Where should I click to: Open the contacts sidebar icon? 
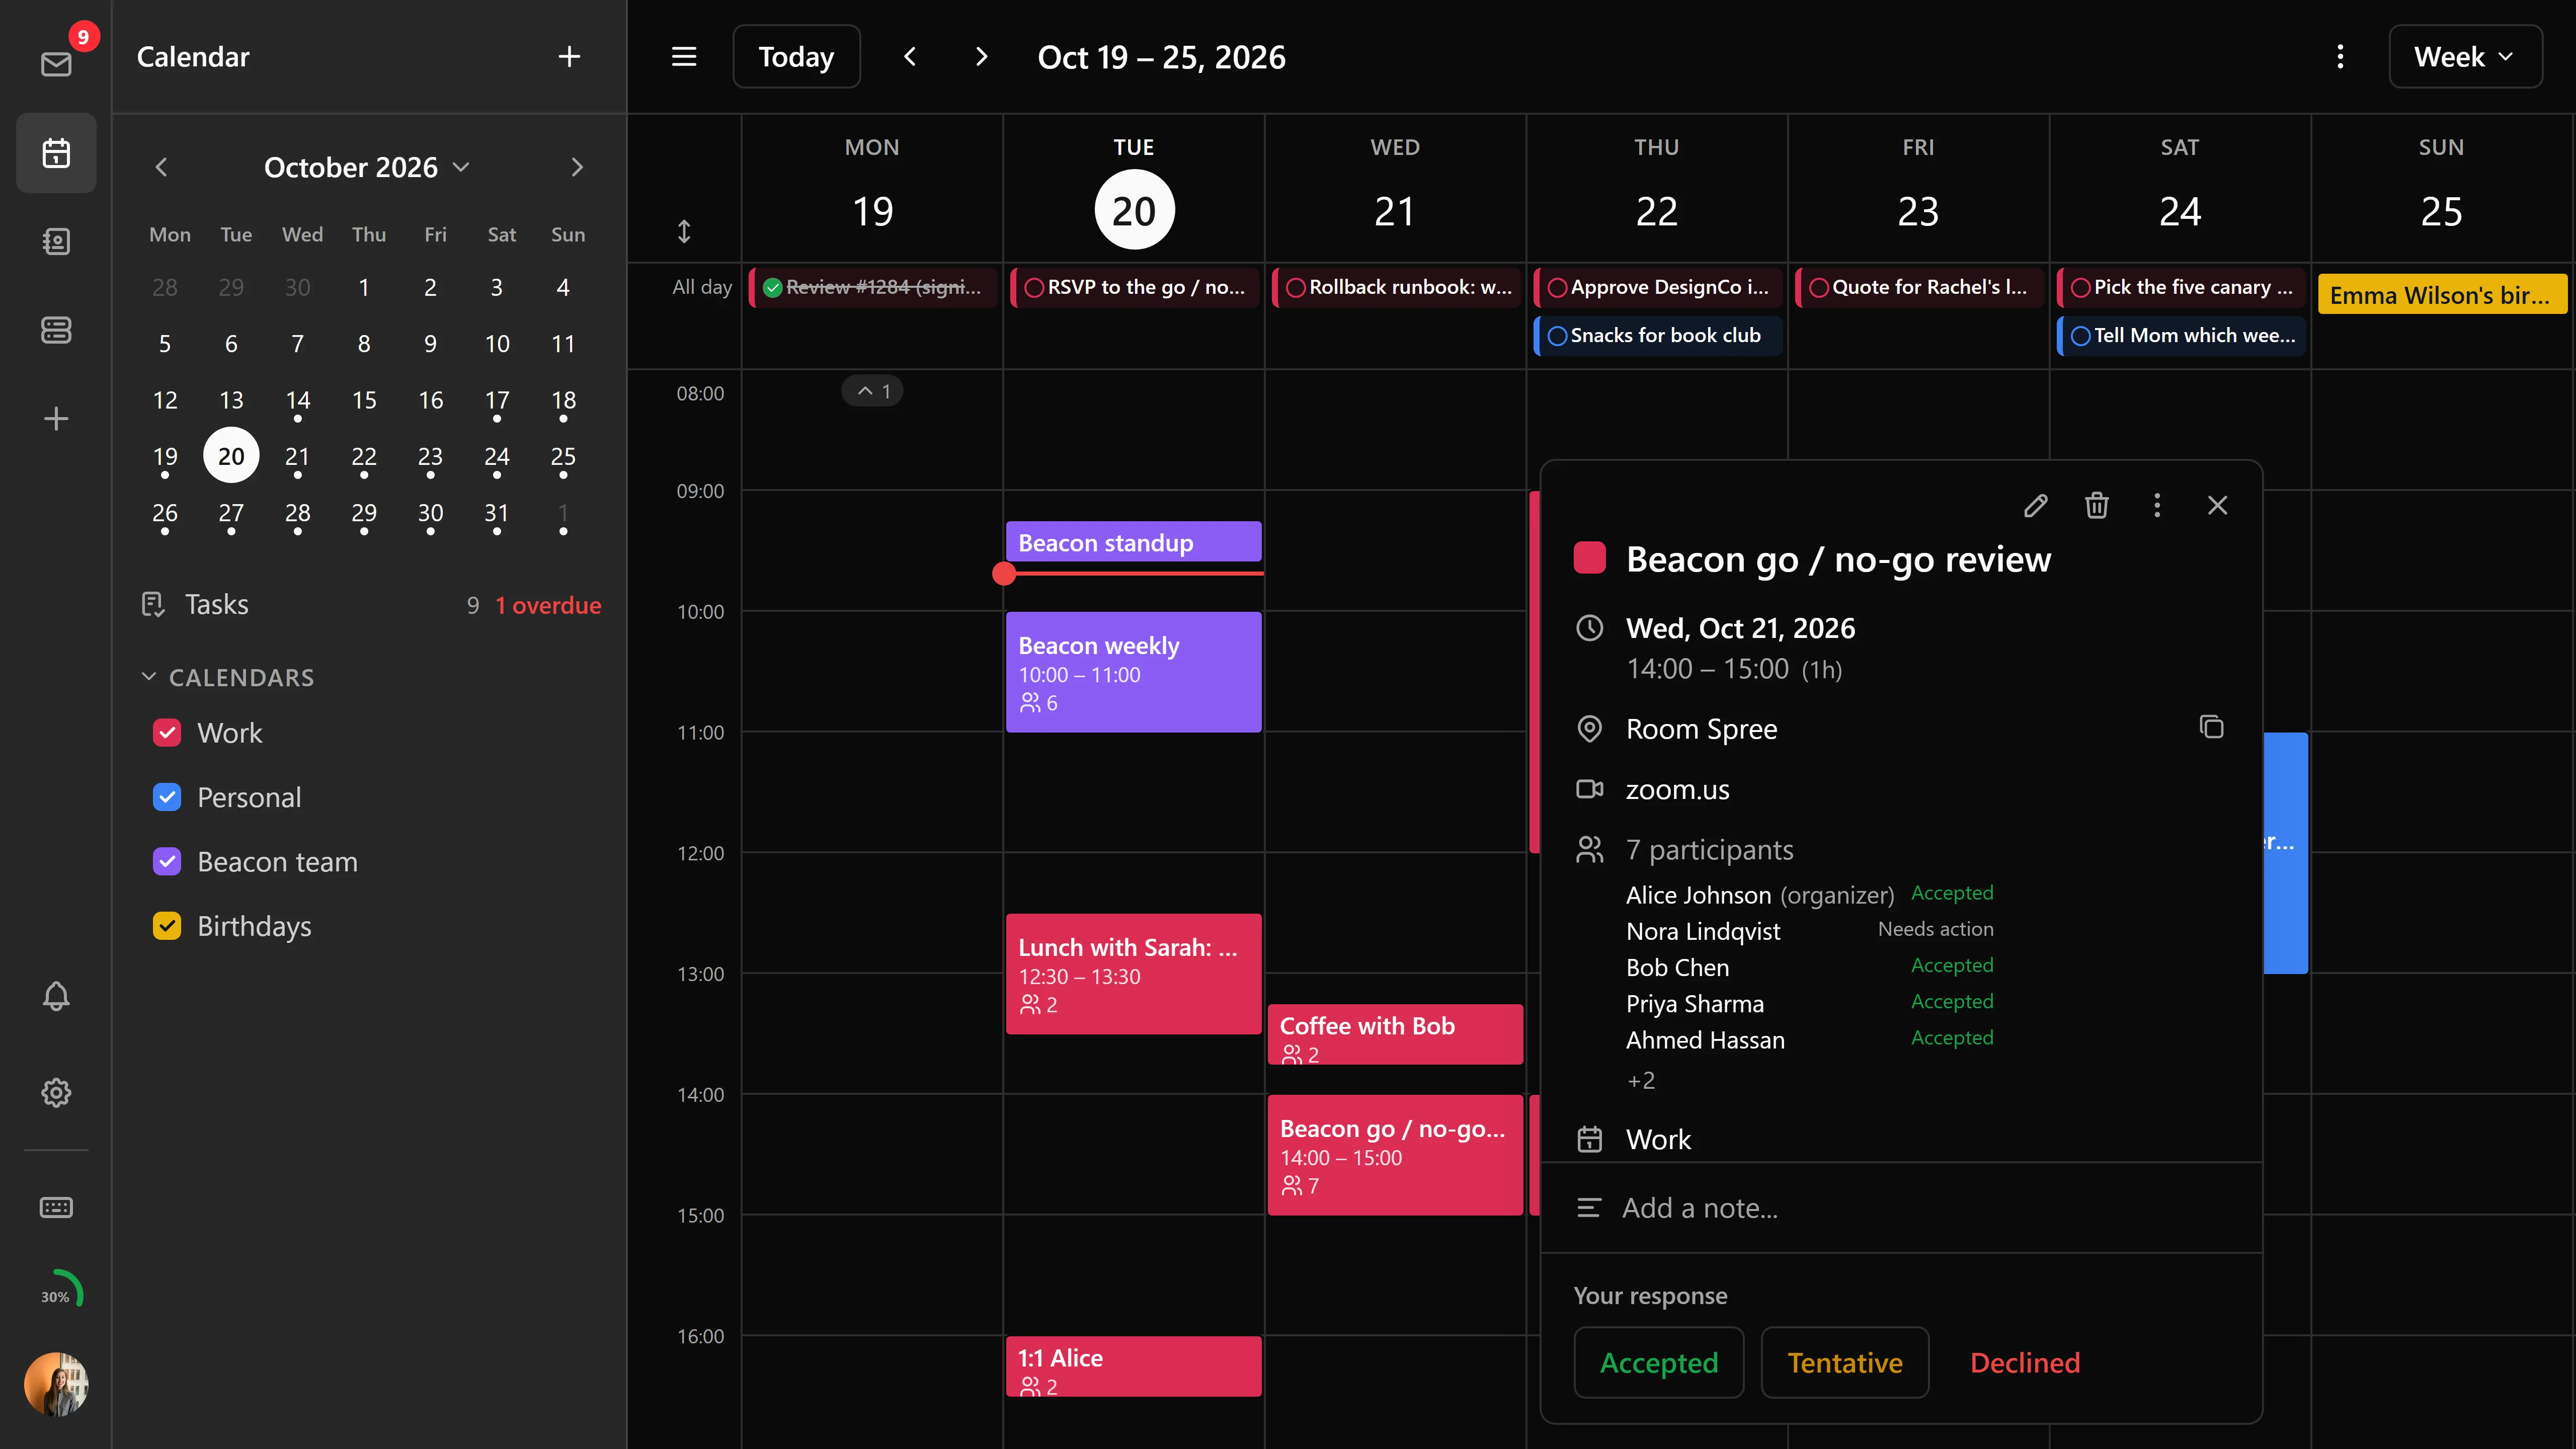point(56,241)
